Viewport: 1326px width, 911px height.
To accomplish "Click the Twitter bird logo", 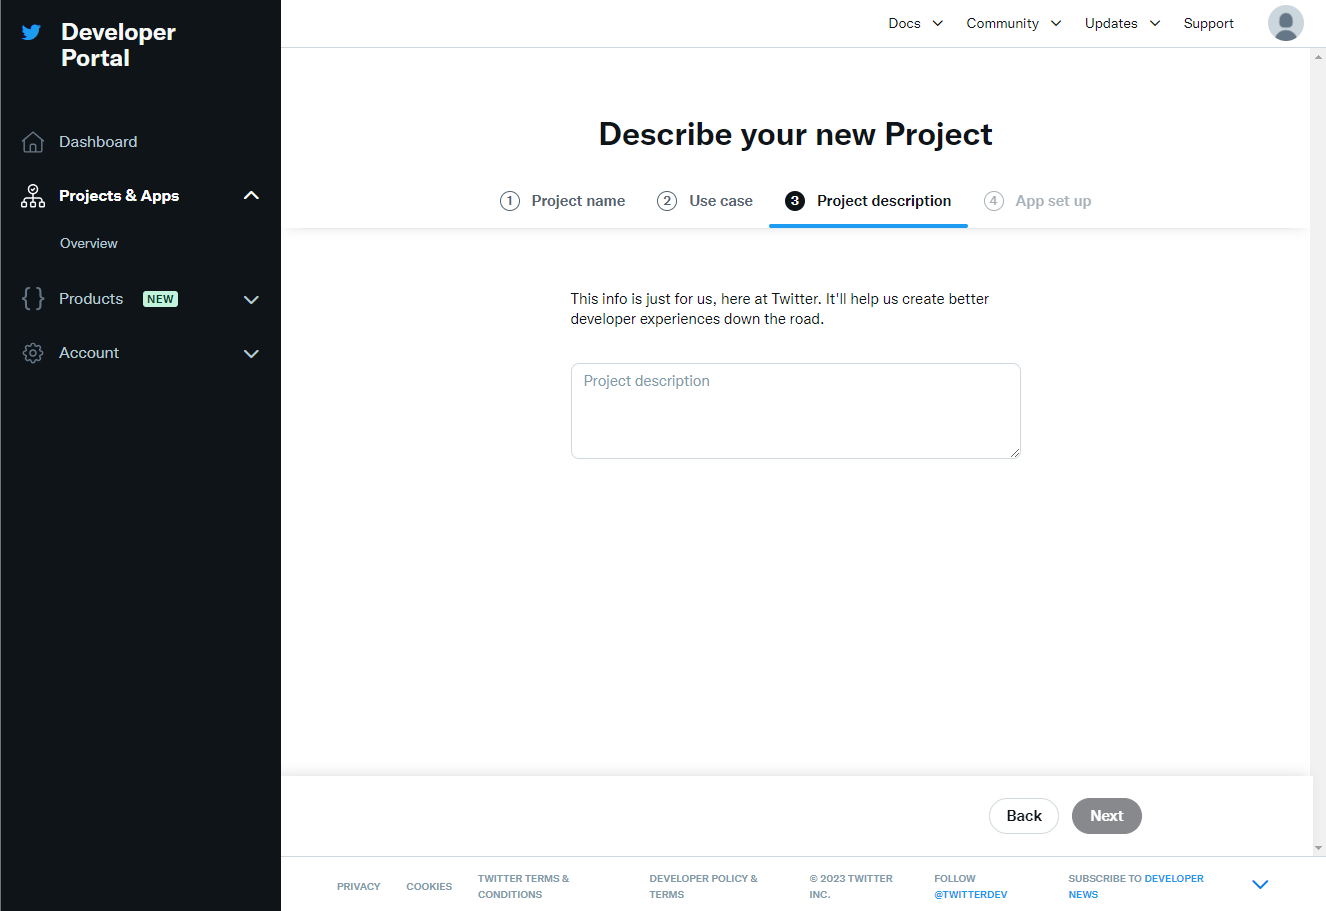I will (x=32, y=32).
